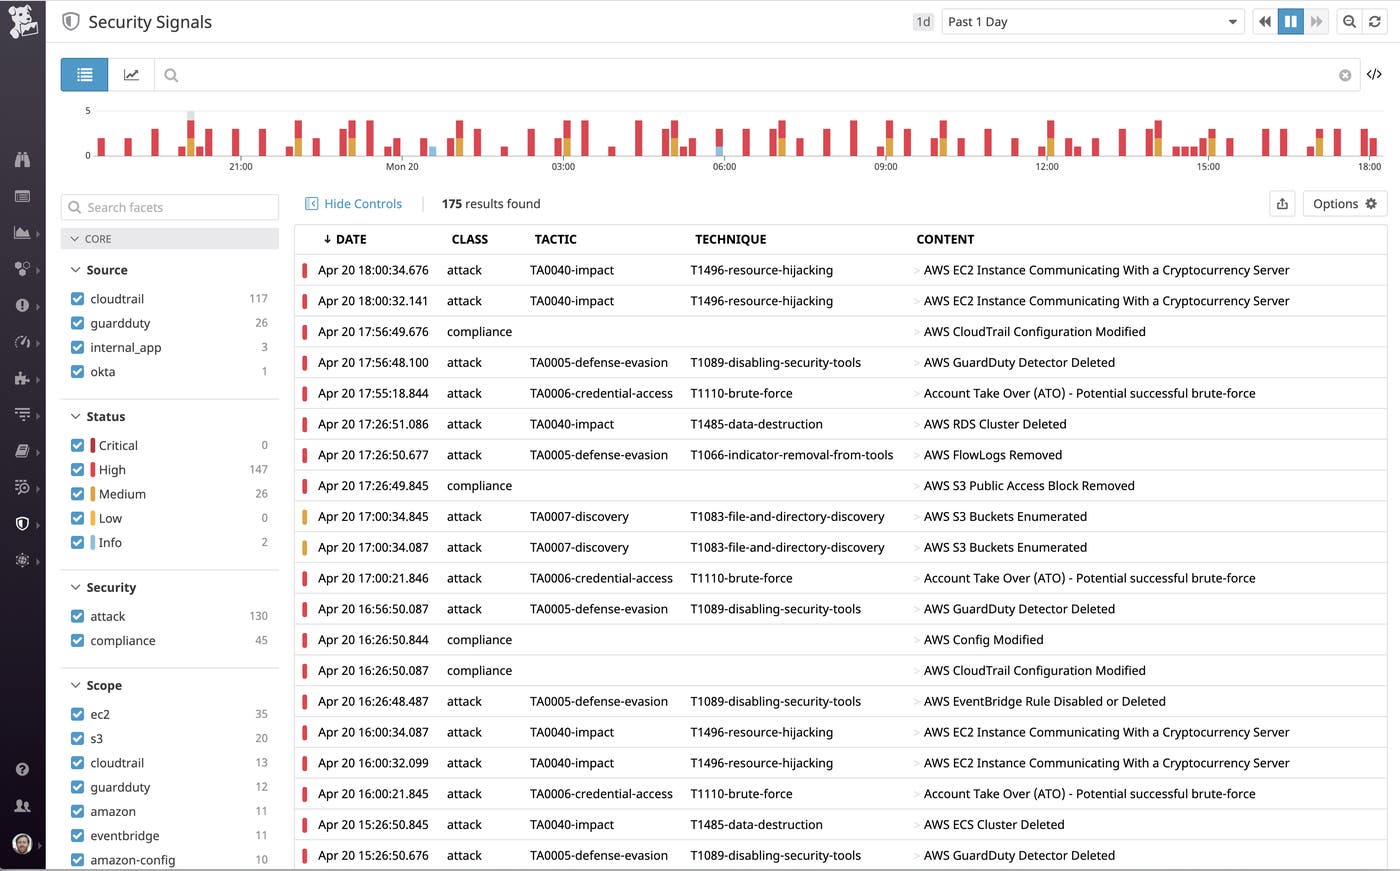Click the code editor toggle icon
The width and height of the screenshot is (1400, 871).
1374,75
